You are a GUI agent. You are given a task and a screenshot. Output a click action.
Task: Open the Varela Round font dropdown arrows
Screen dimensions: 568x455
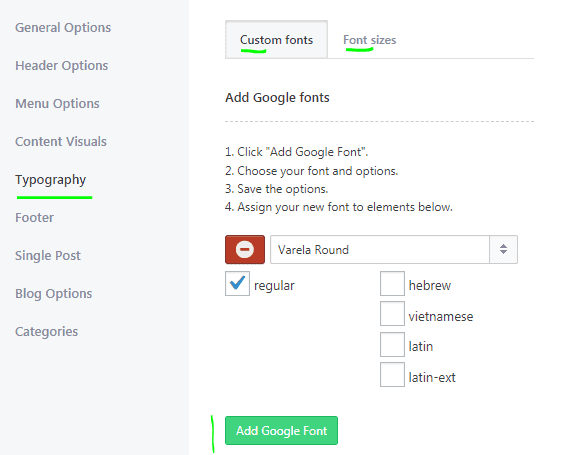click(x=504, y=249)
